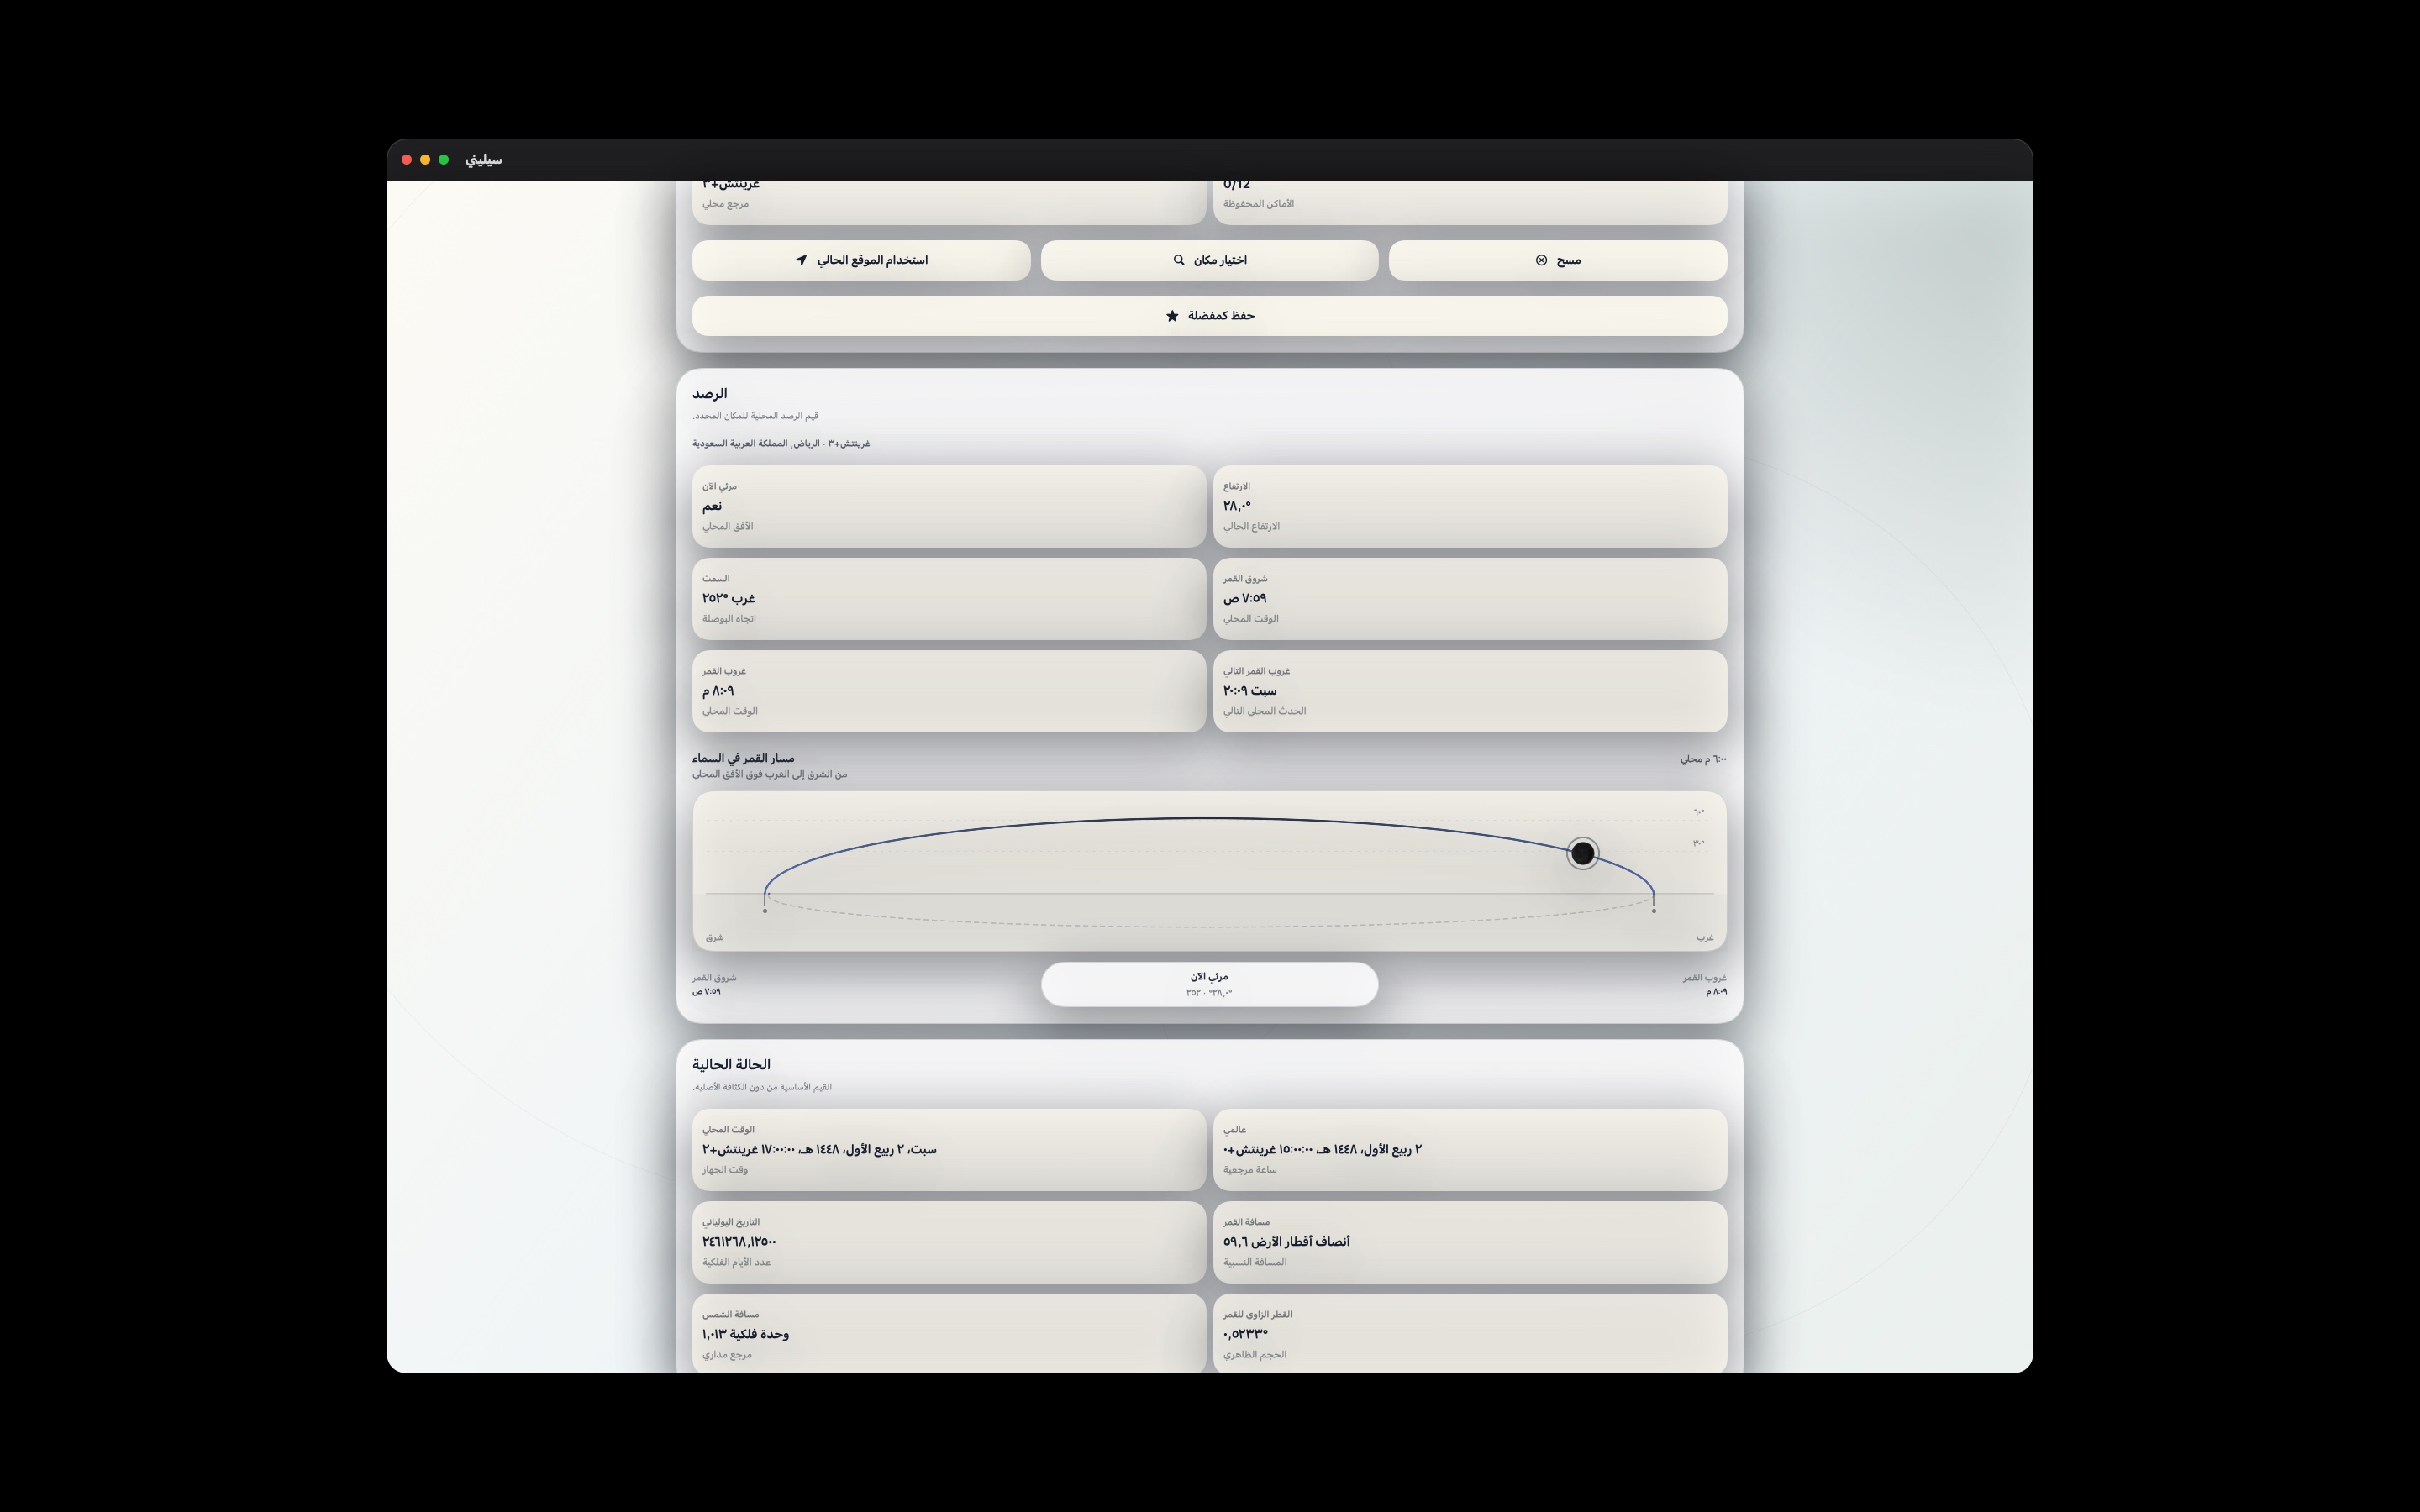Select the التاريخ اليولياني card
The image size is (2420, 1512).
point(949,1242)
